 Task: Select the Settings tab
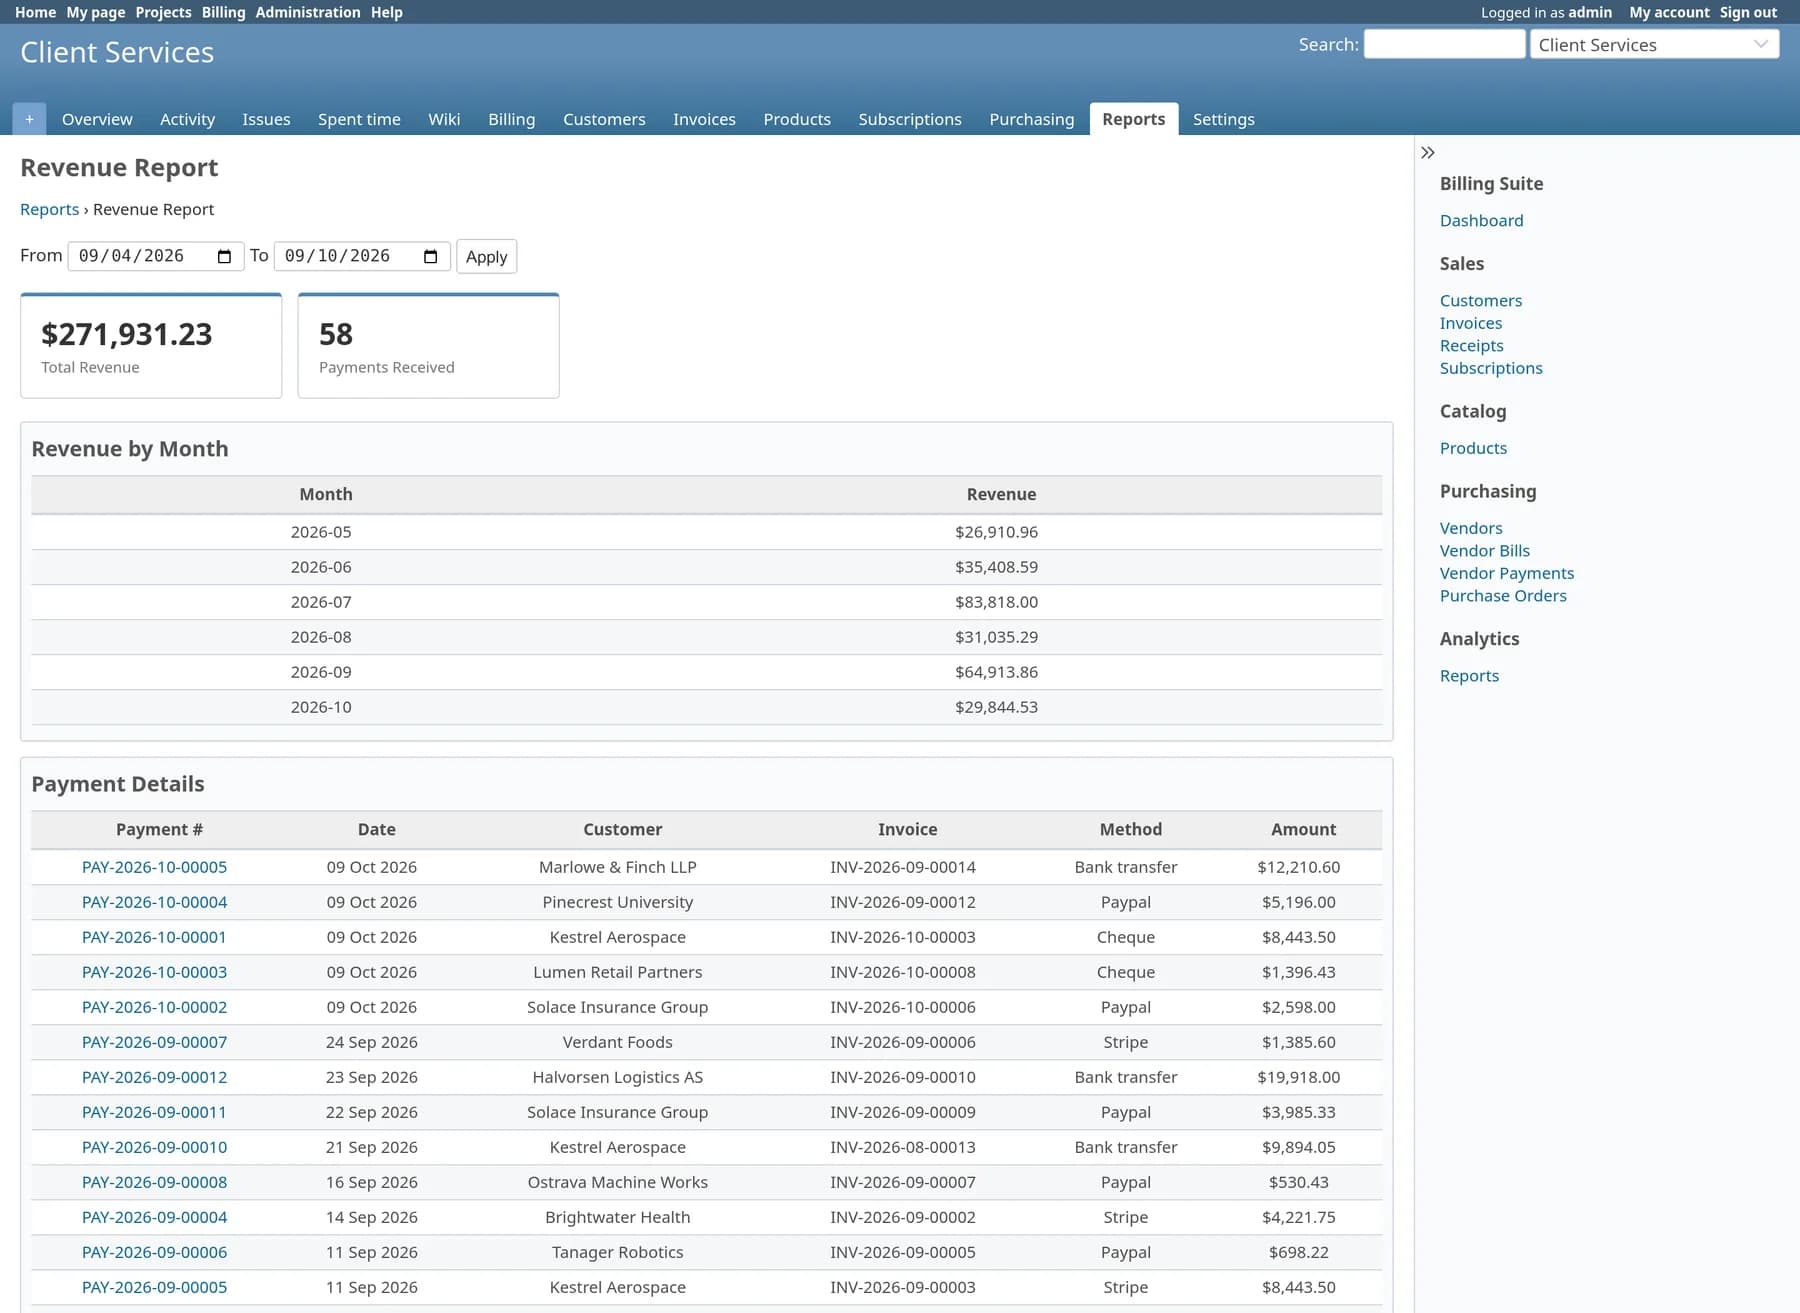click(x=1223, y=119)
